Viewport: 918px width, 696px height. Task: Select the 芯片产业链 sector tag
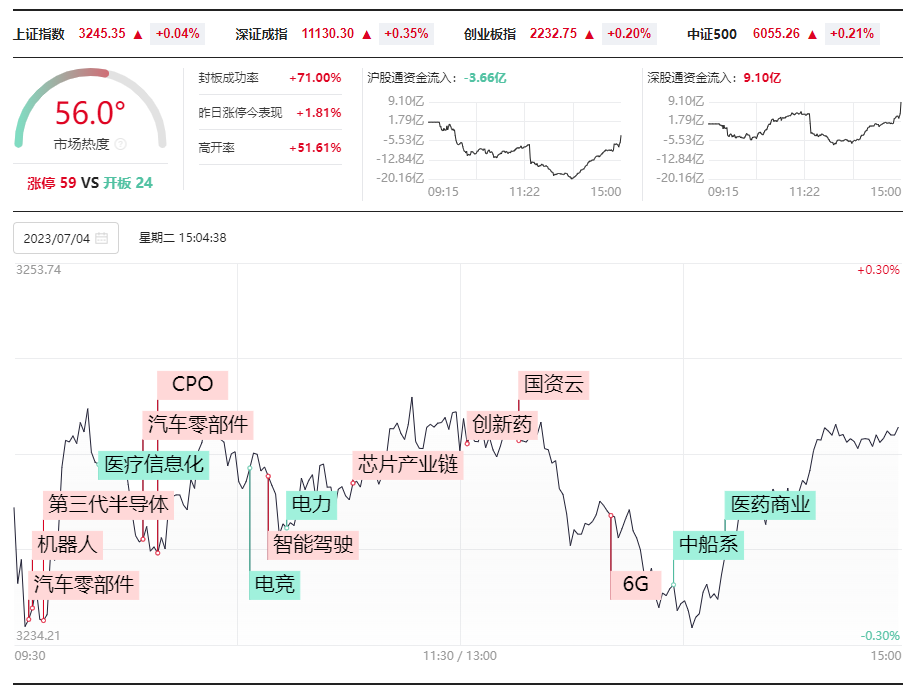click(x=408, y=465)
